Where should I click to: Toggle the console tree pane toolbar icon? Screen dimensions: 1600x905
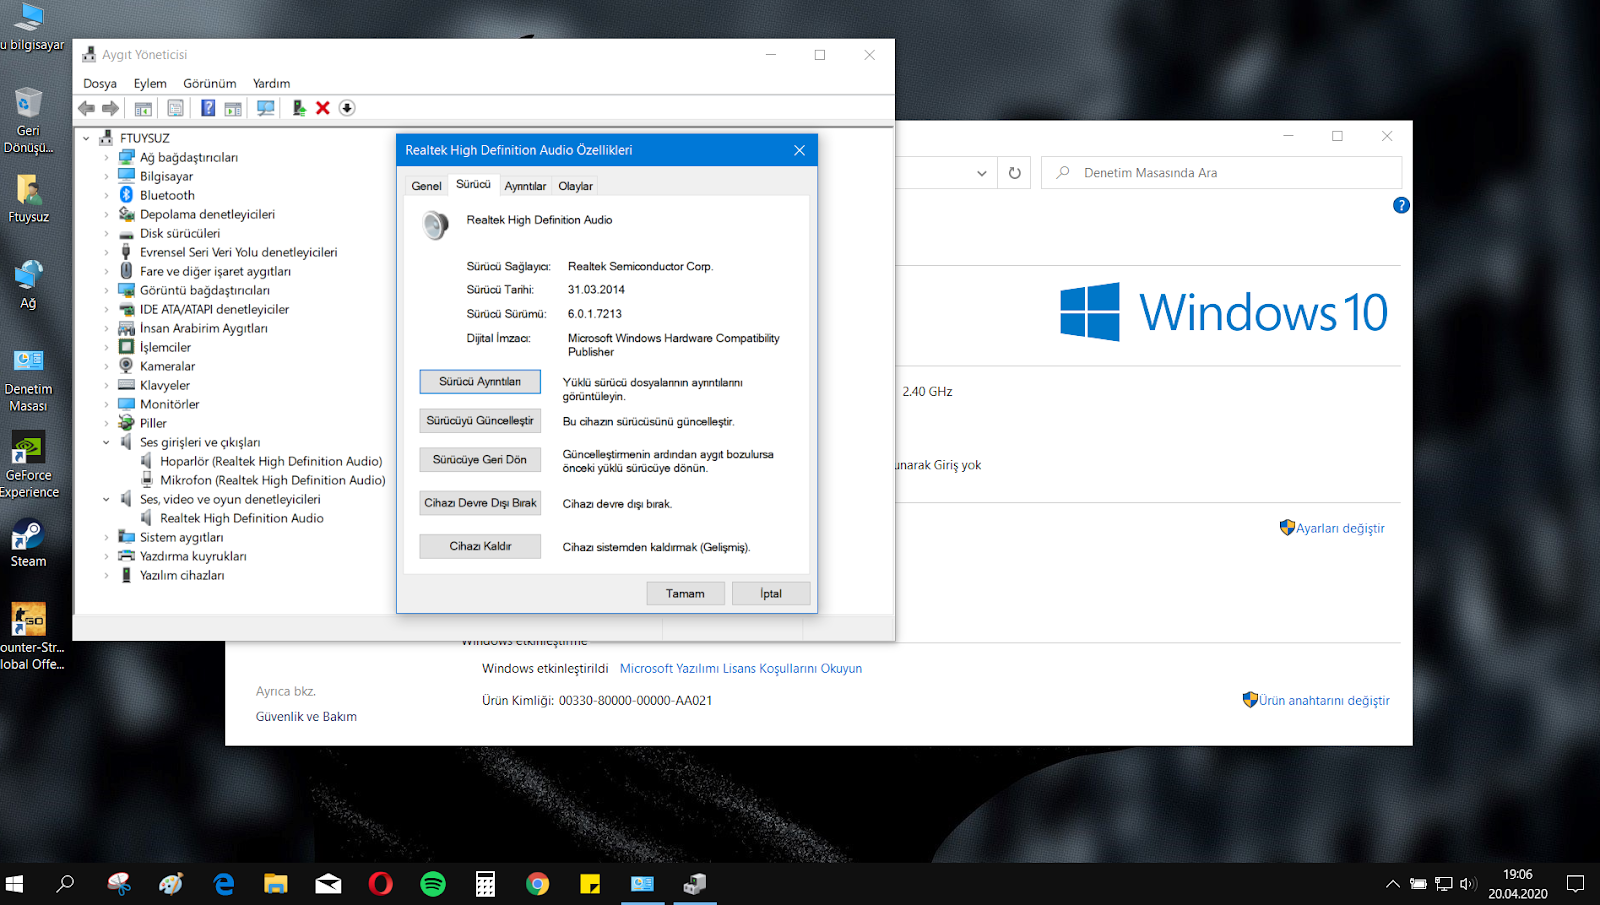pos(143,108)
